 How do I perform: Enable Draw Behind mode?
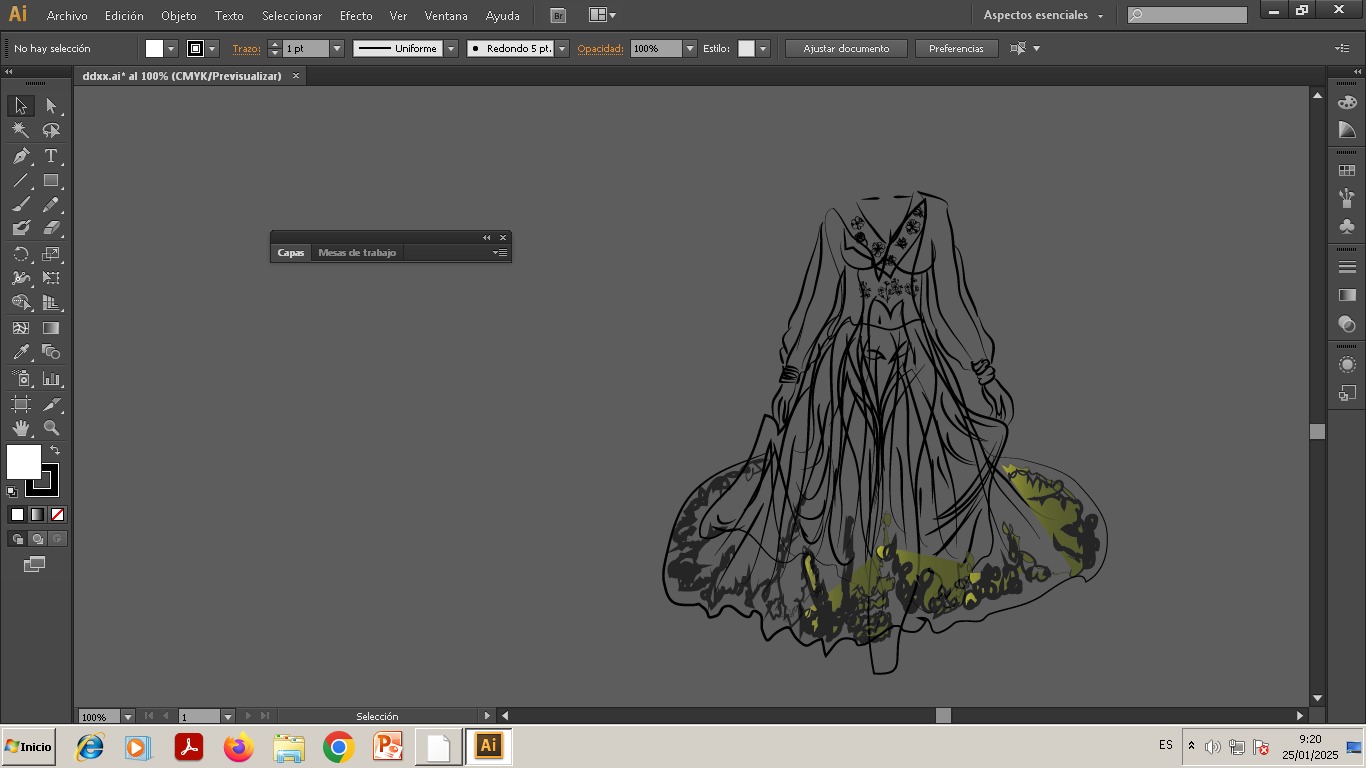(x=37, y=539)
